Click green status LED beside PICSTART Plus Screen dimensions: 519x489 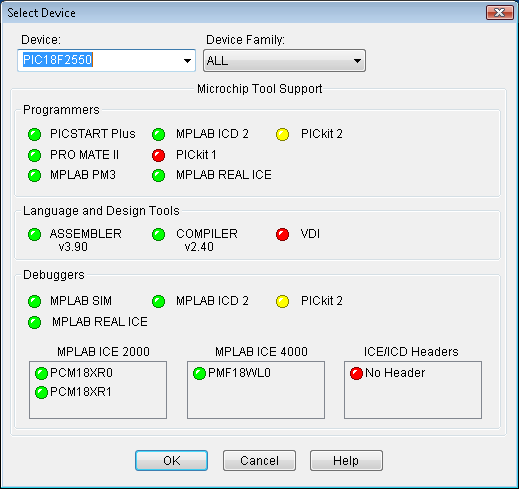pyautogui.click(x=34, y=134)
